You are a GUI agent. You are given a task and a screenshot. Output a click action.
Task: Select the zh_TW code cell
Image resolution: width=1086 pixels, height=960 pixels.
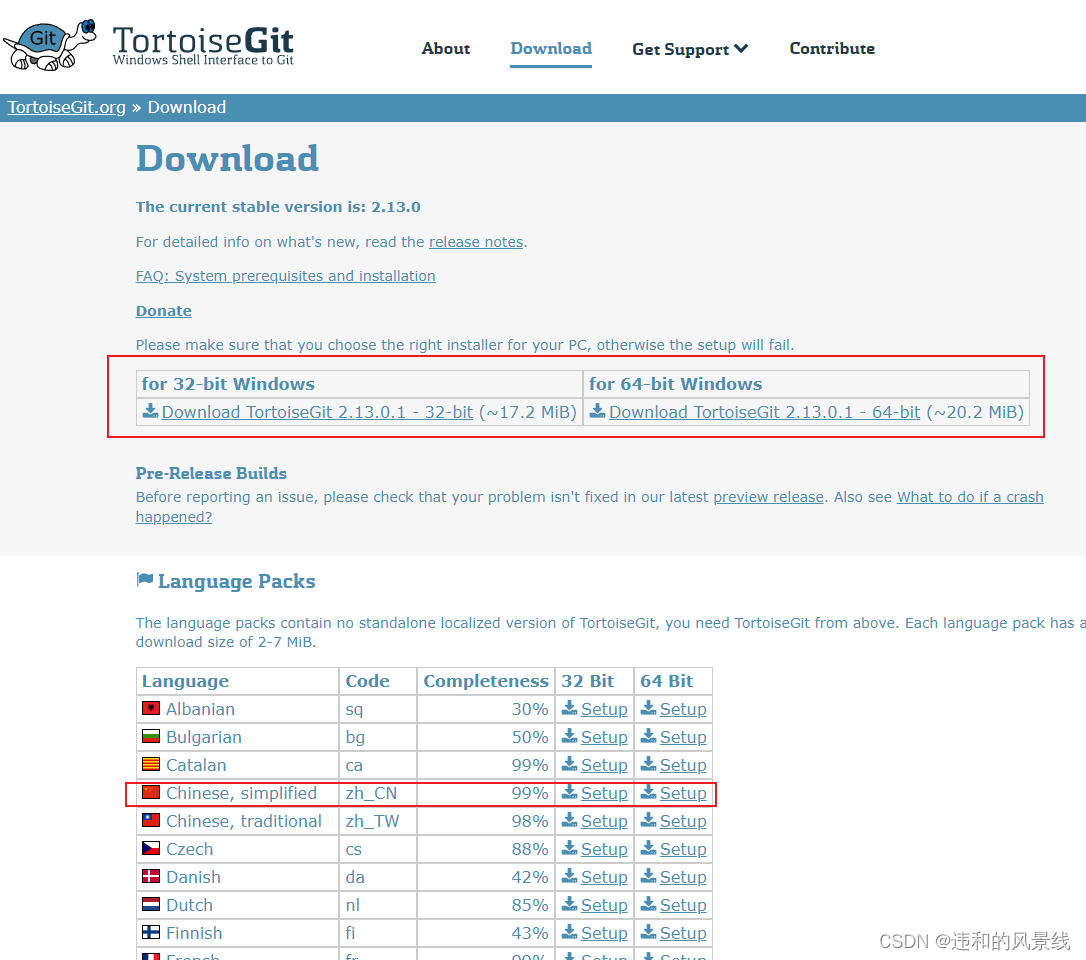pos(377,821)
